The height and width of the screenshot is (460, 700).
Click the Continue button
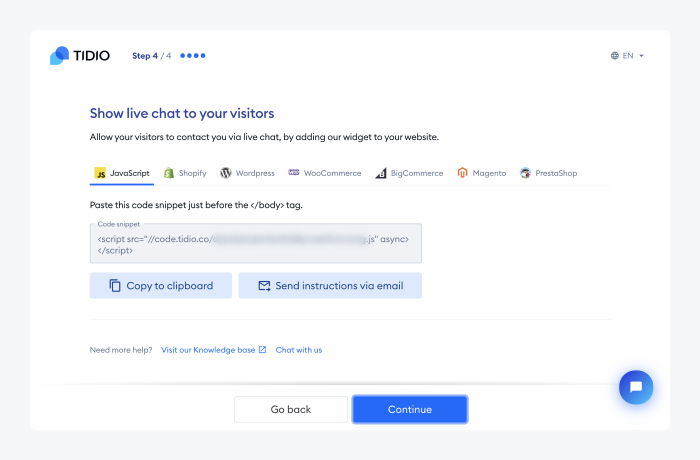click(x=410, y=409)
